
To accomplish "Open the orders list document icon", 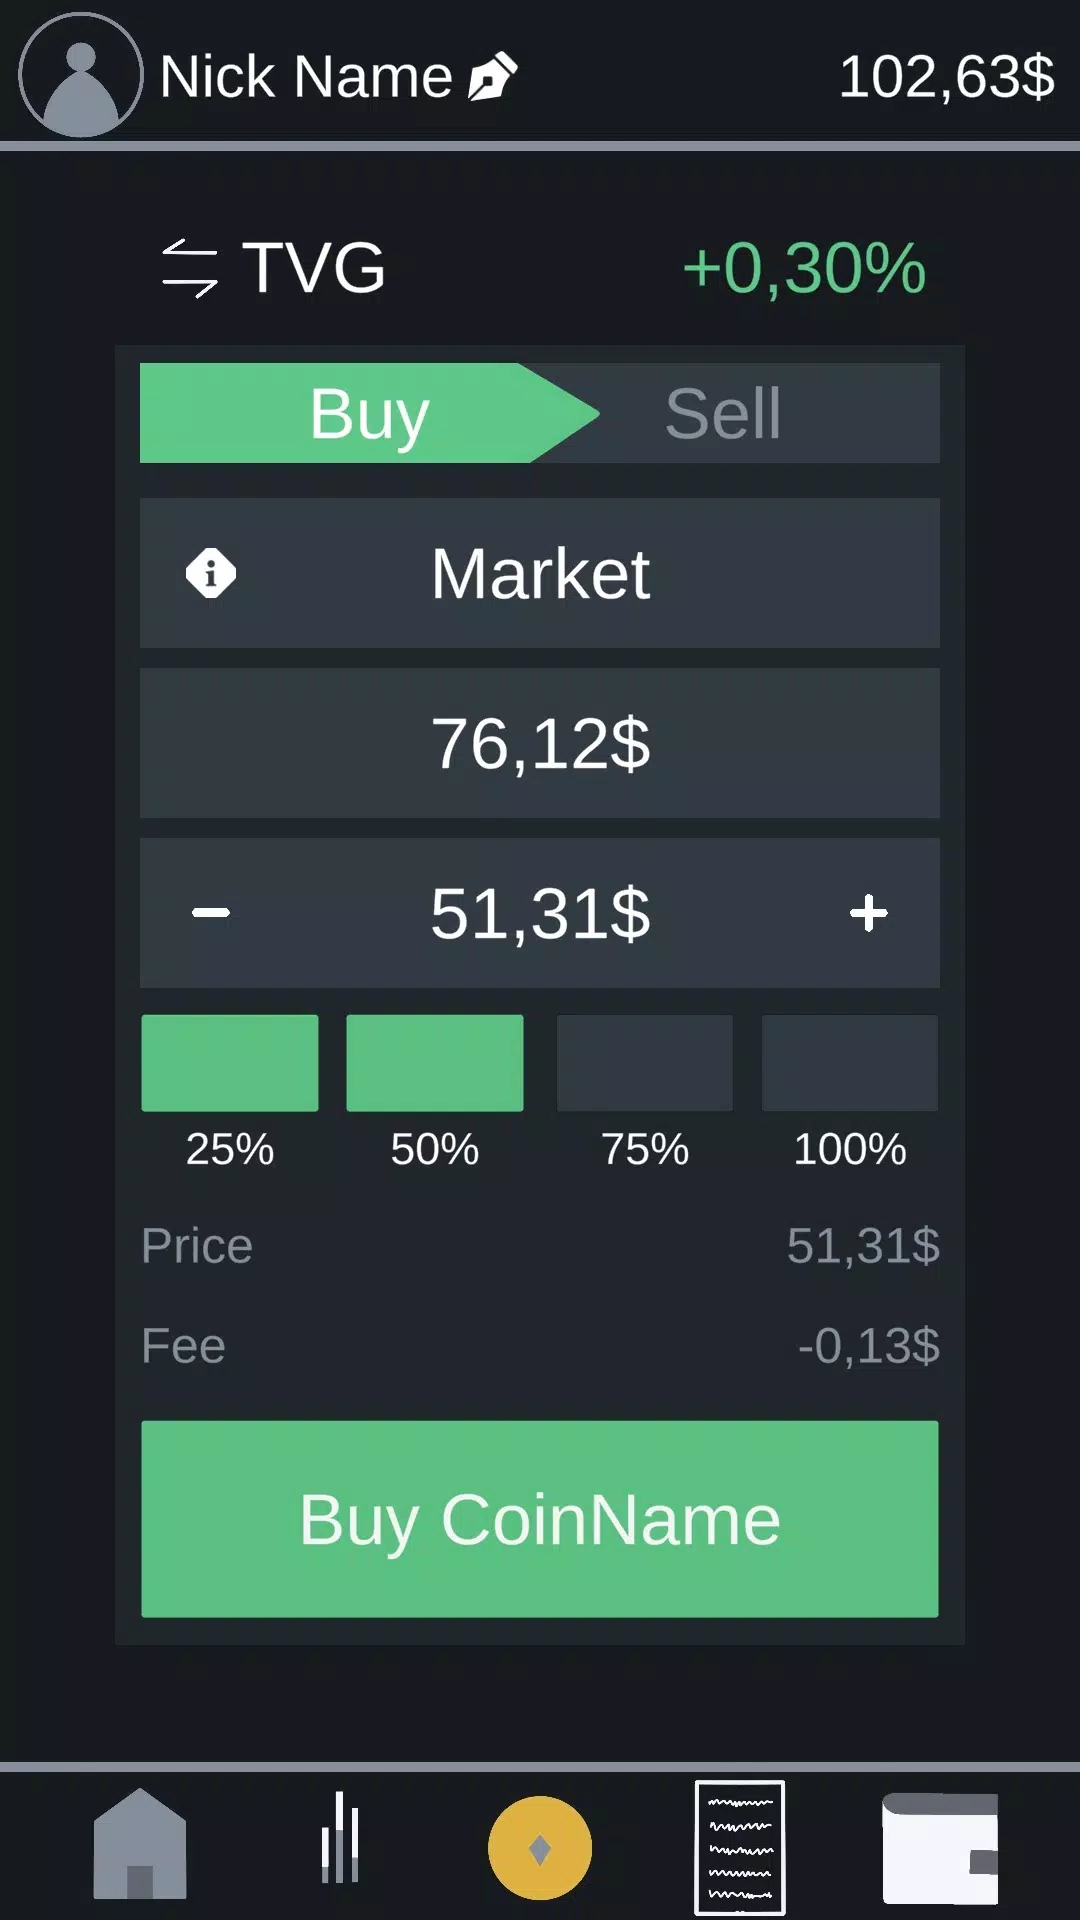I will 740,1846.
